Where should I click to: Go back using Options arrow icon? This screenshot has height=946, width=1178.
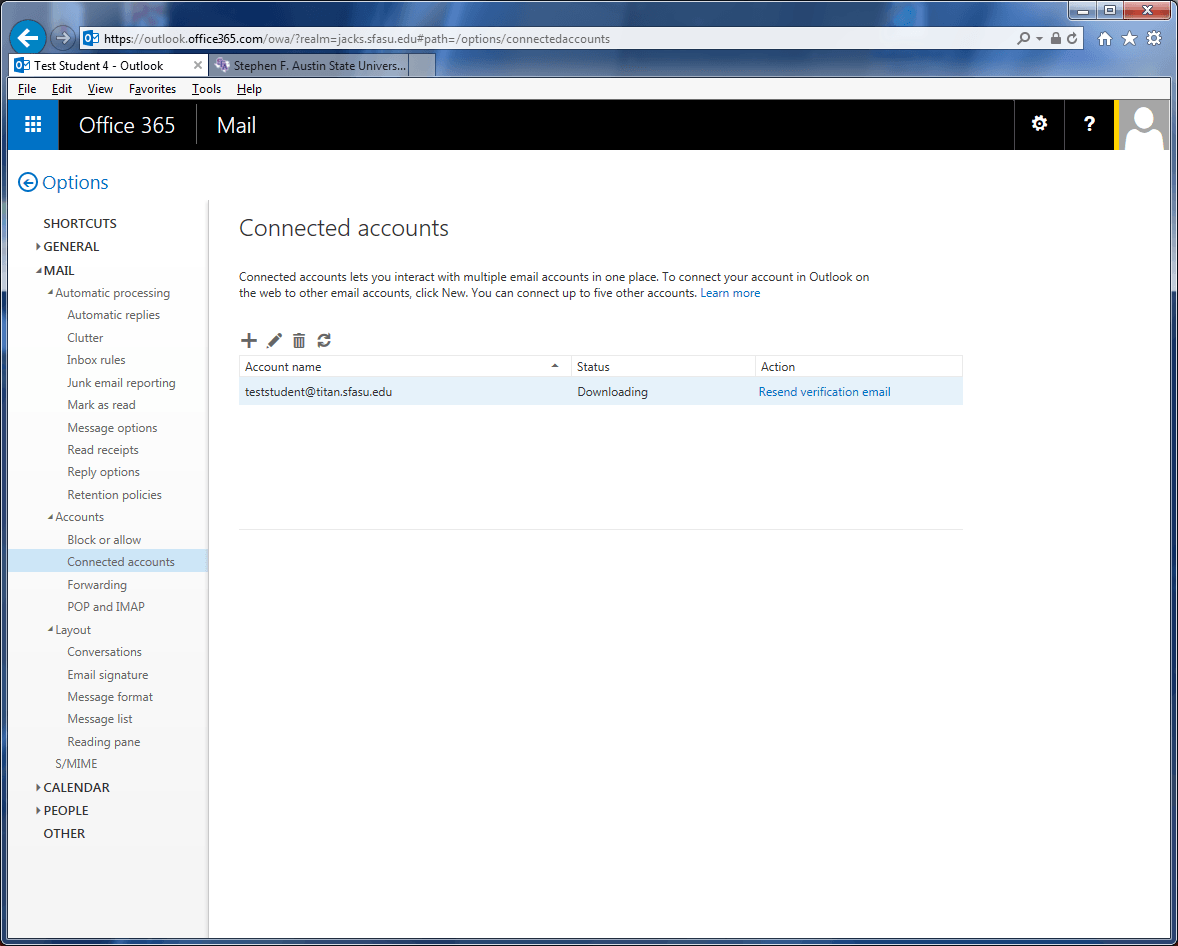click(x=28, y=183)
